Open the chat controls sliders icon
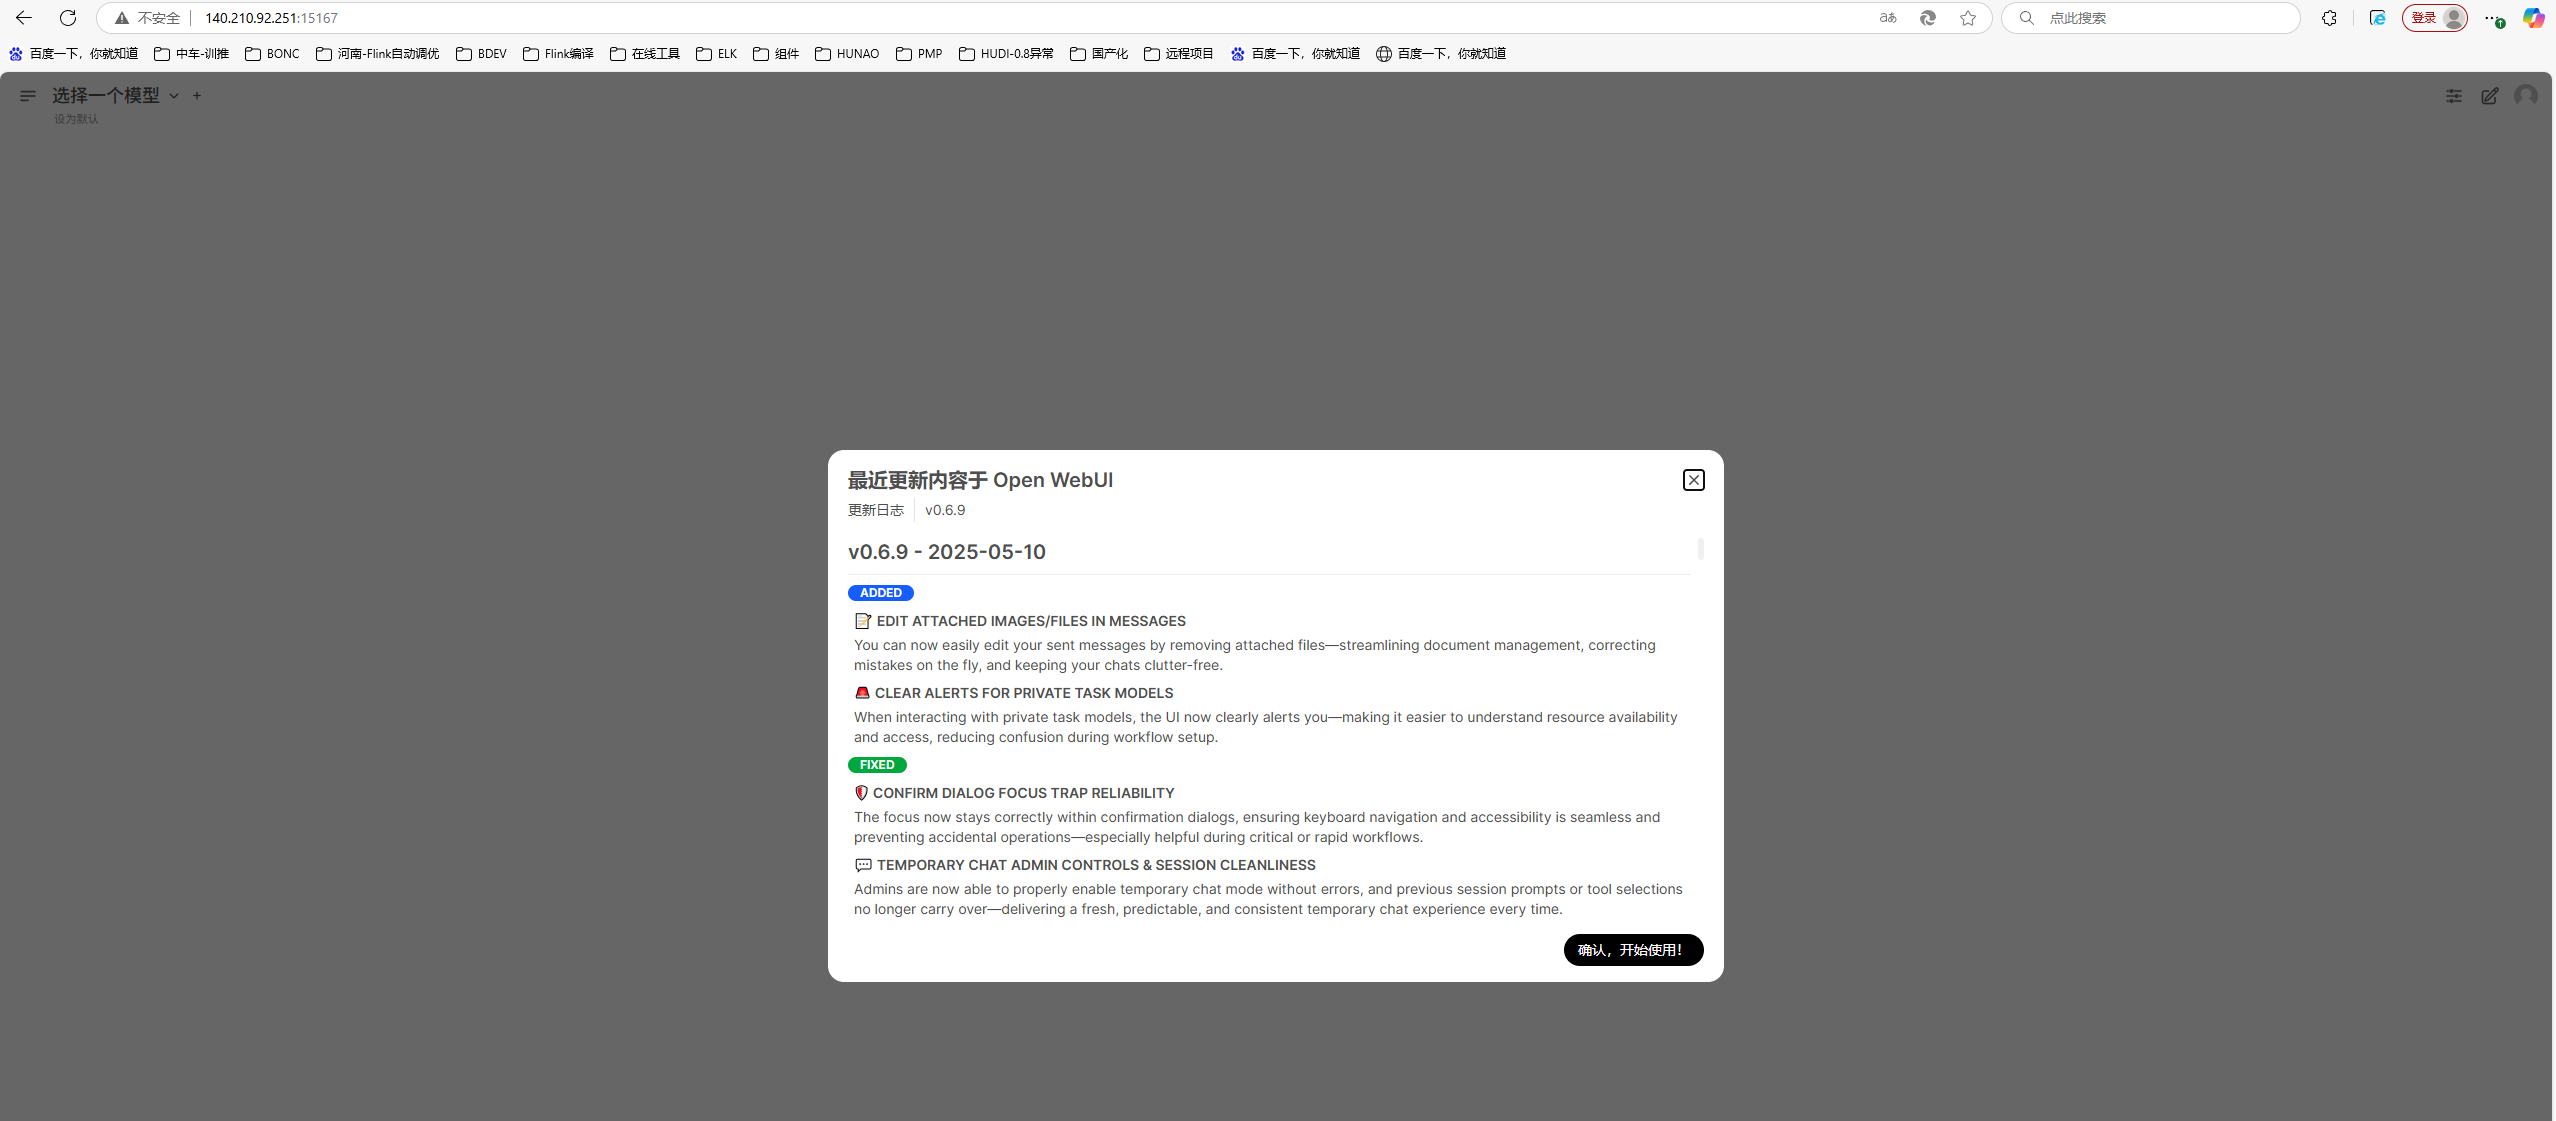2556x1121 pixels. tap(2454, 96)
